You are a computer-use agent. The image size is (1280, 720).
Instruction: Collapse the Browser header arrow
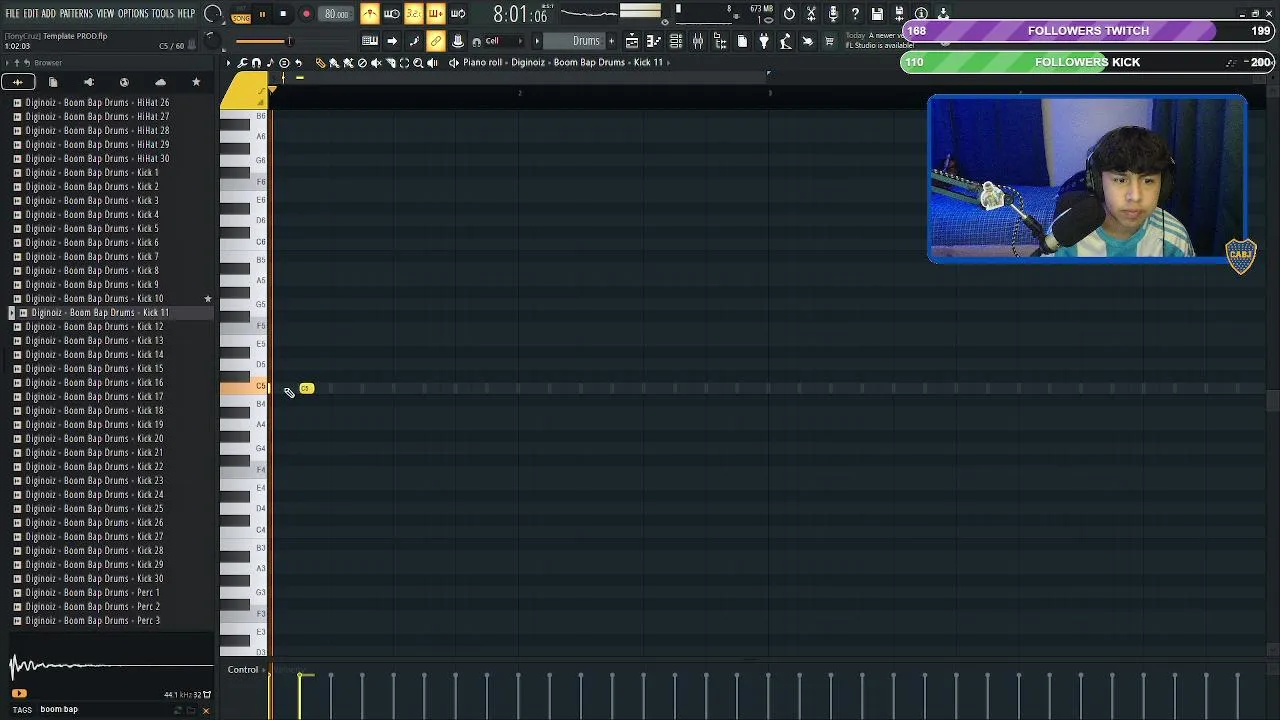[7, 63]
